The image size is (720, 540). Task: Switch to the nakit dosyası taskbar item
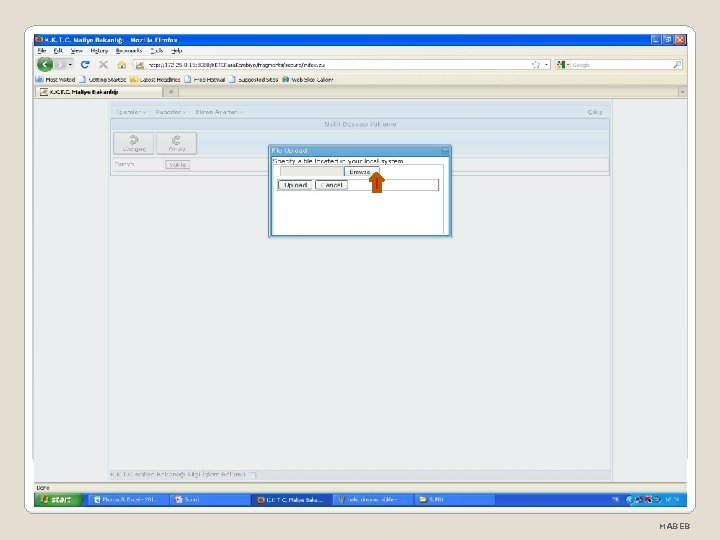click(x=372, y=500)
